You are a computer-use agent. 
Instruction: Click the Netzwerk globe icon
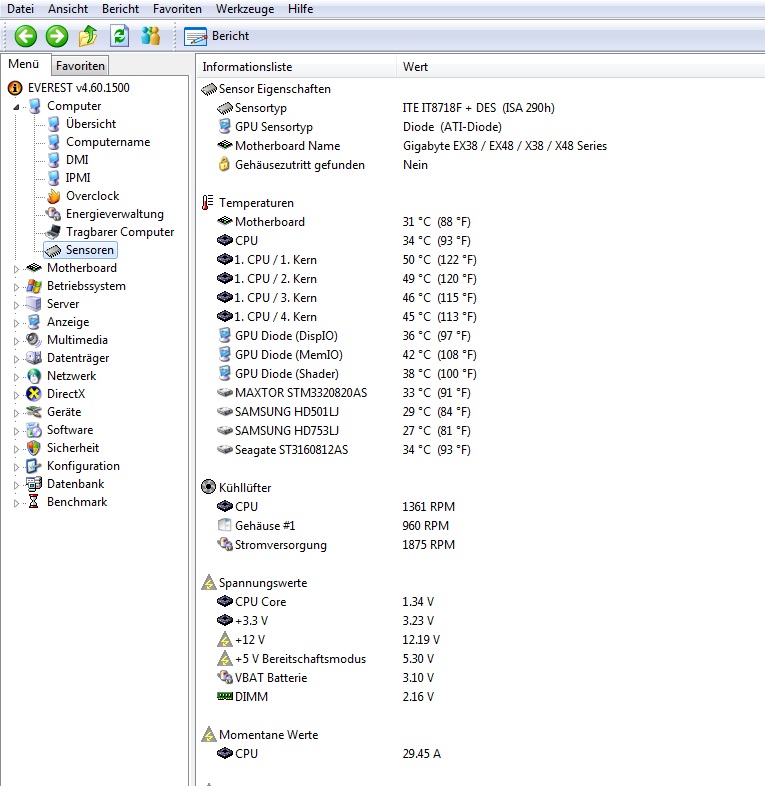[34, 376]
